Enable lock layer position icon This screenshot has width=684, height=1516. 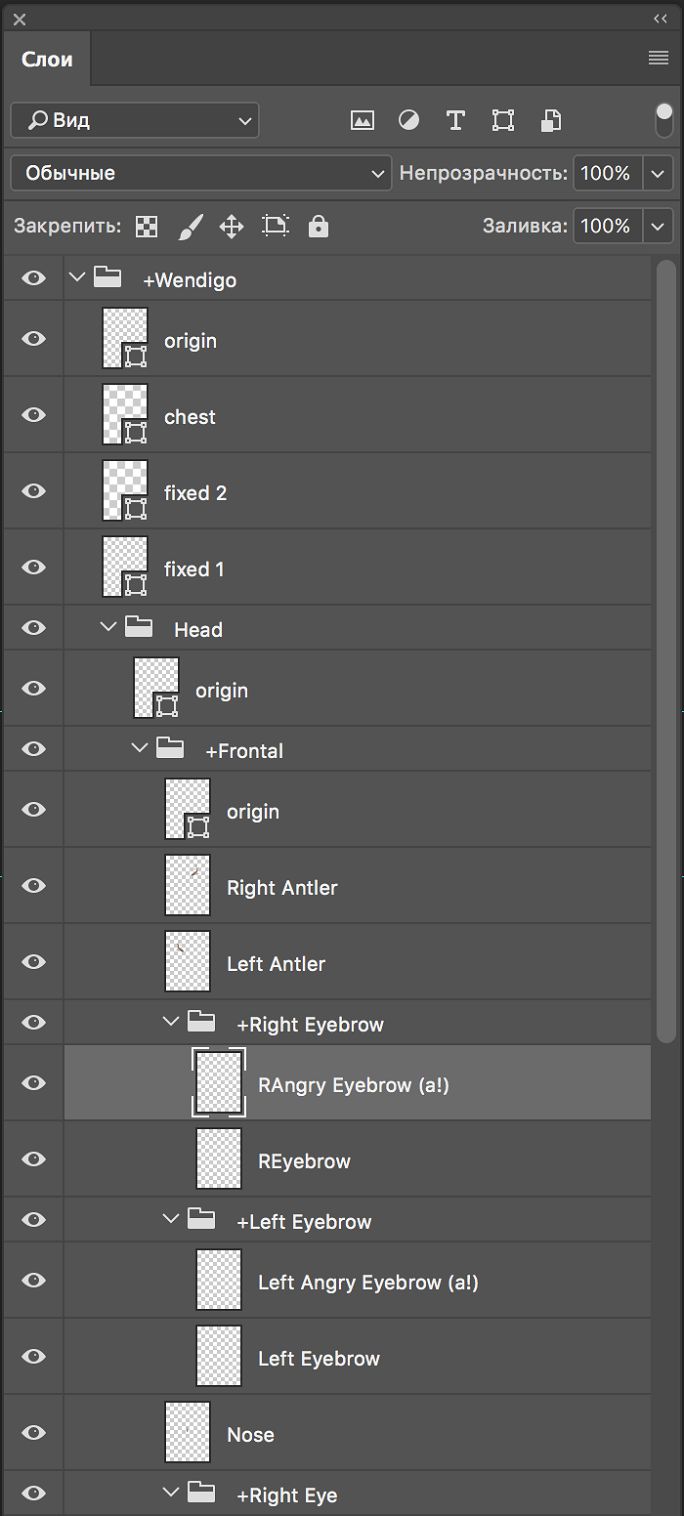[230, 226]
